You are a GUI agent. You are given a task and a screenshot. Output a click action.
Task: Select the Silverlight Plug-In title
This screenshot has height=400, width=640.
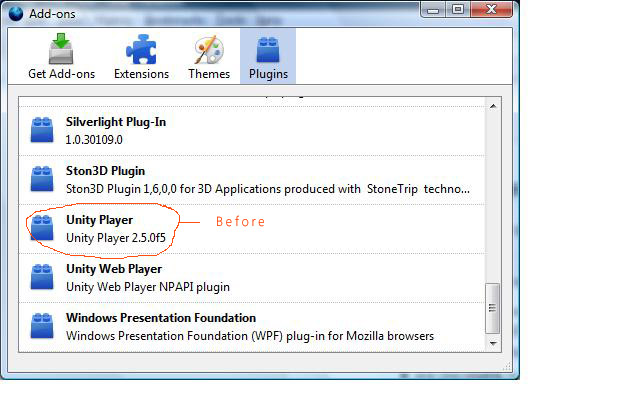116,122
